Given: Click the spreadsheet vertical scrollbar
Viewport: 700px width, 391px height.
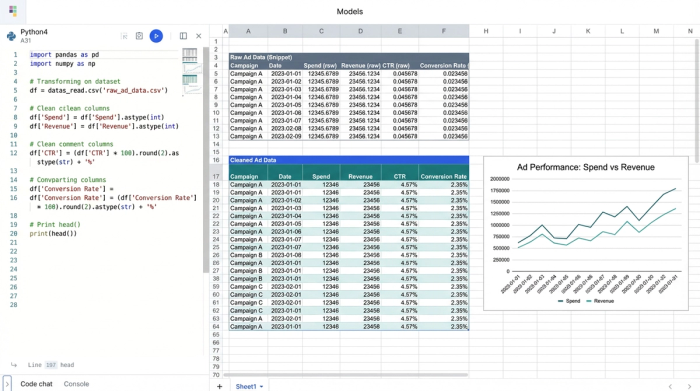Looking at the screenshot, I should pyautogui.click(x=697, y=100).
